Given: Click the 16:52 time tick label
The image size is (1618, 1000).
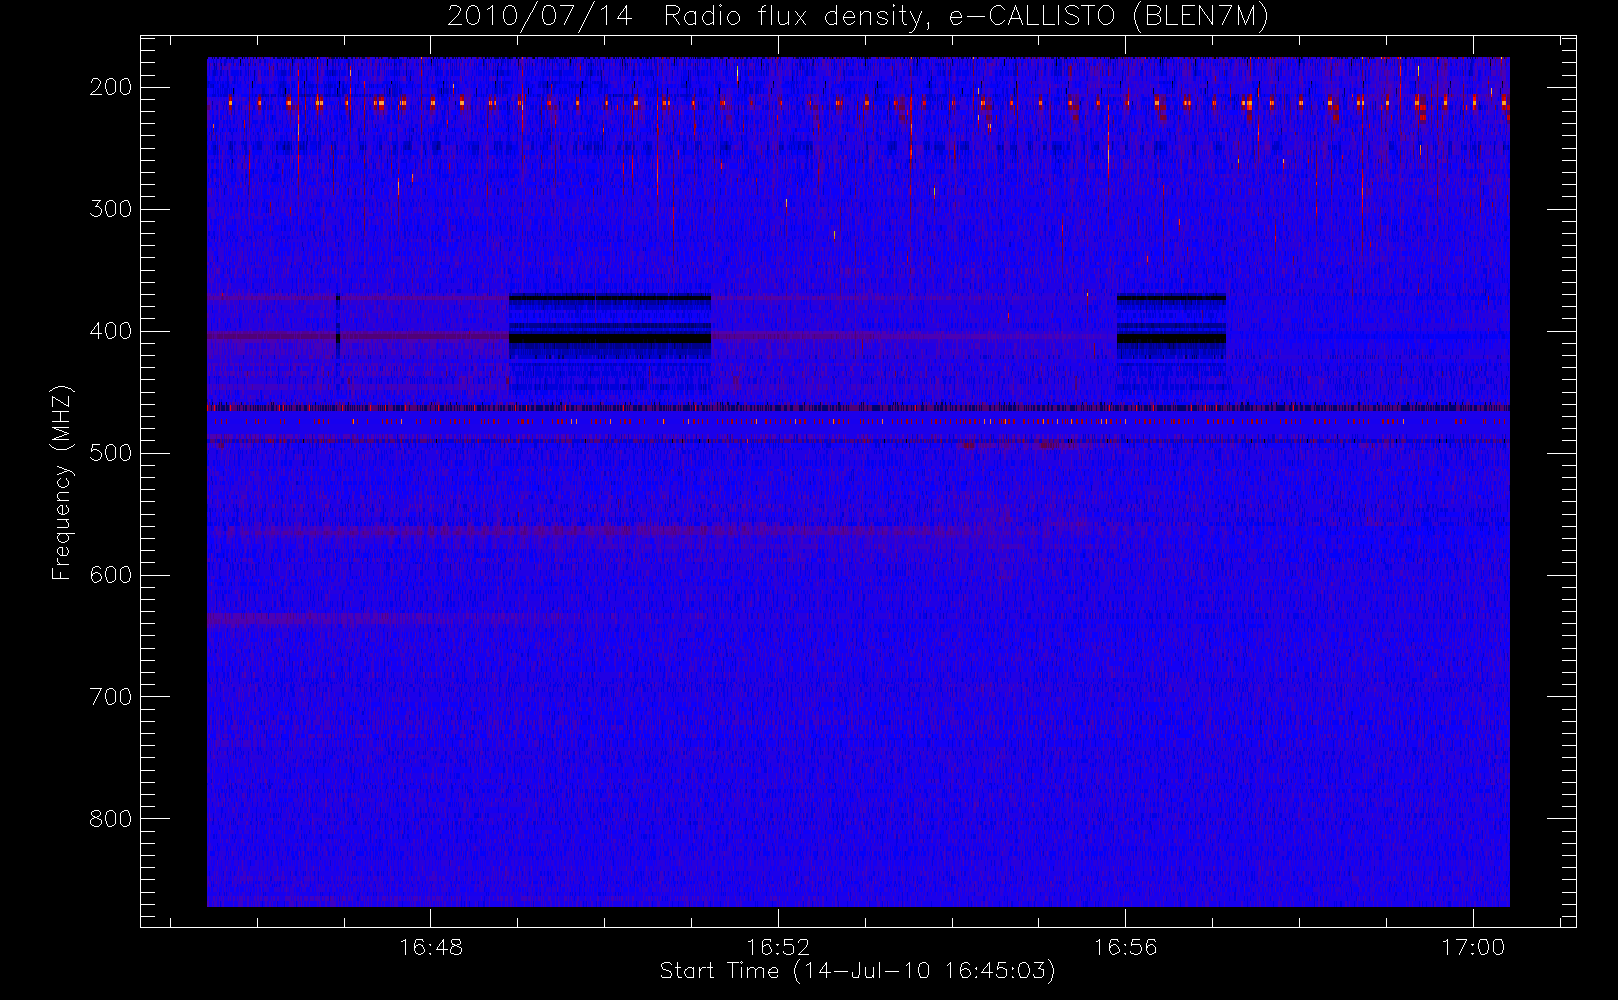Looking at the screenshot, I should (x=778, y=947).
